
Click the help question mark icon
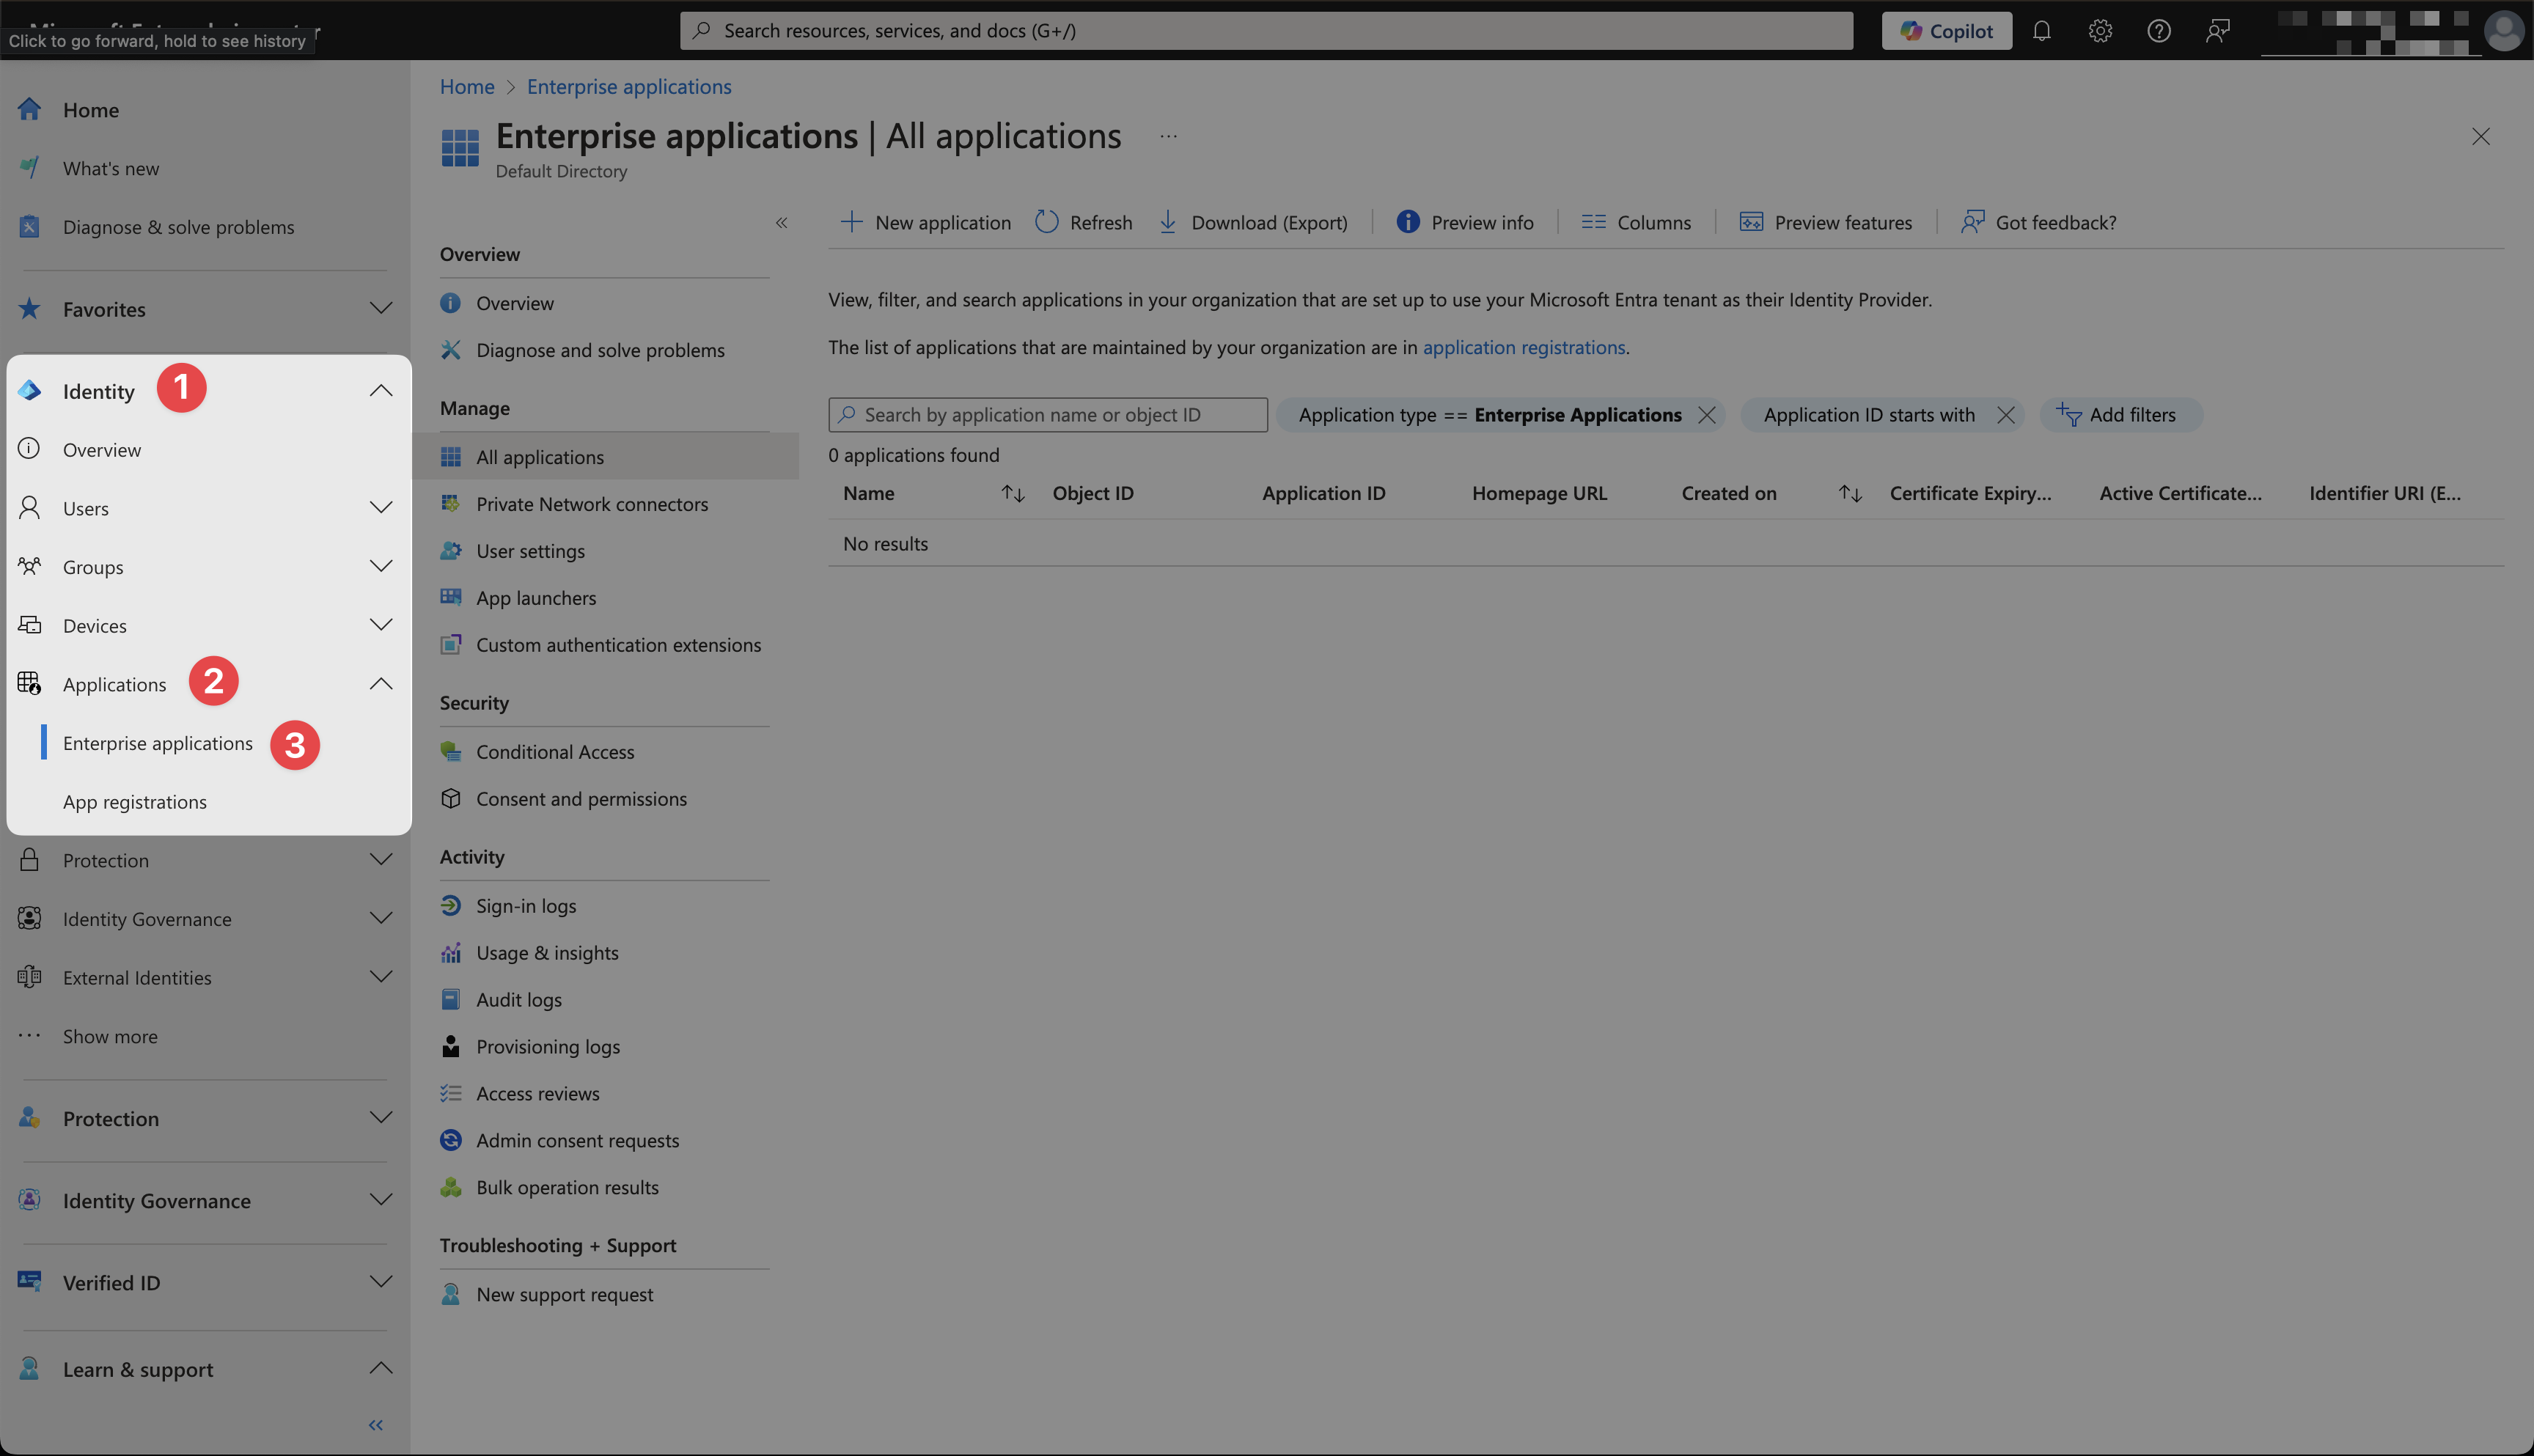point(2158,31)
